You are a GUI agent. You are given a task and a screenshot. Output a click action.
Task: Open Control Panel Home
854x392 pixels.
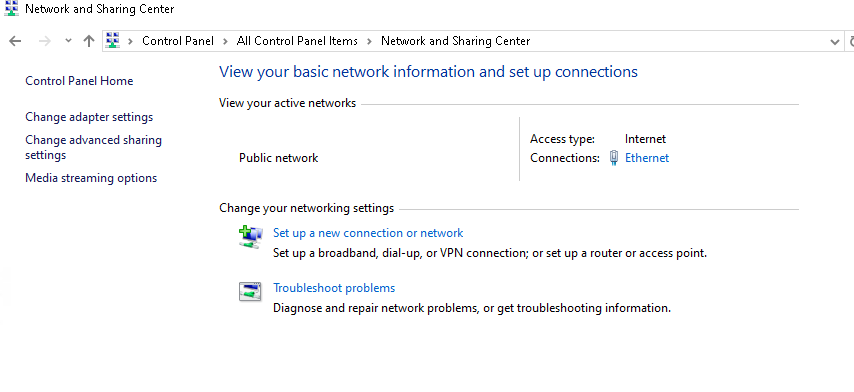[x=79, y=81]
